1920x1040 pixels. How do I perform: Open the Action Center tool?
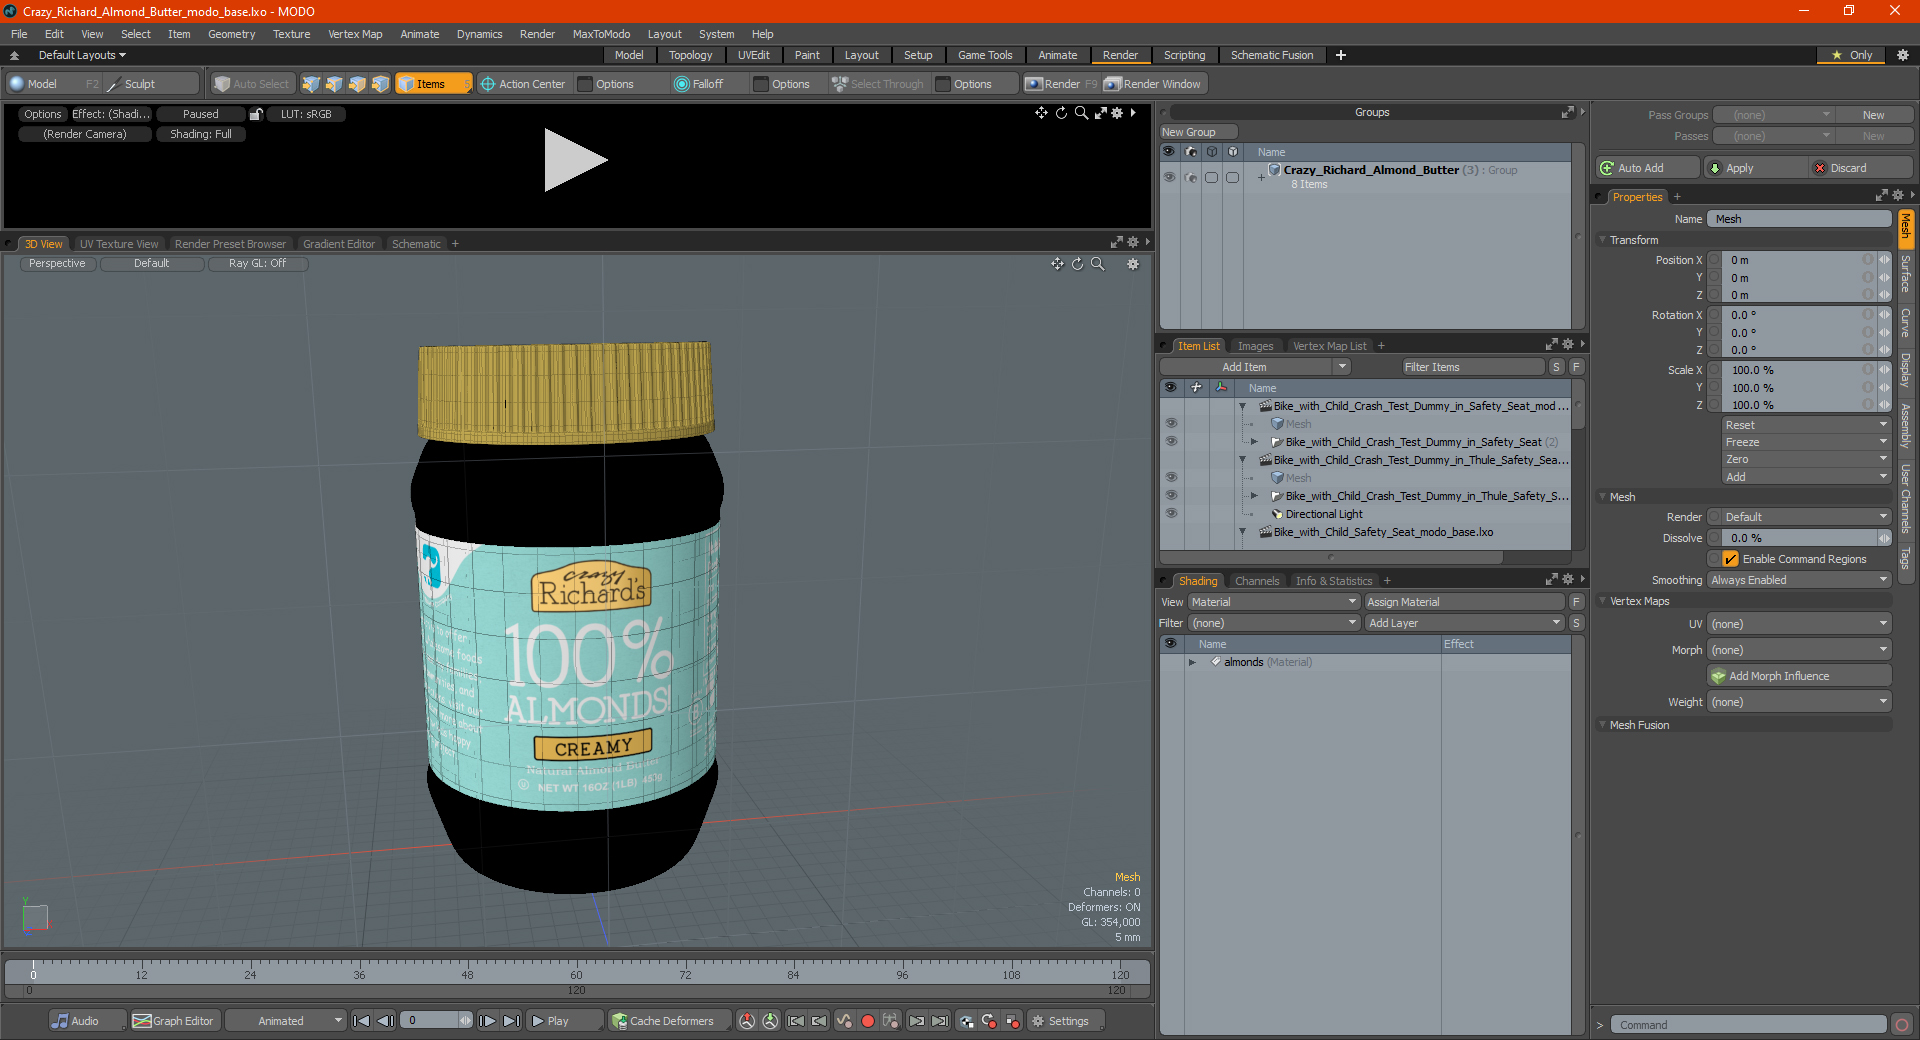point(523,84)
